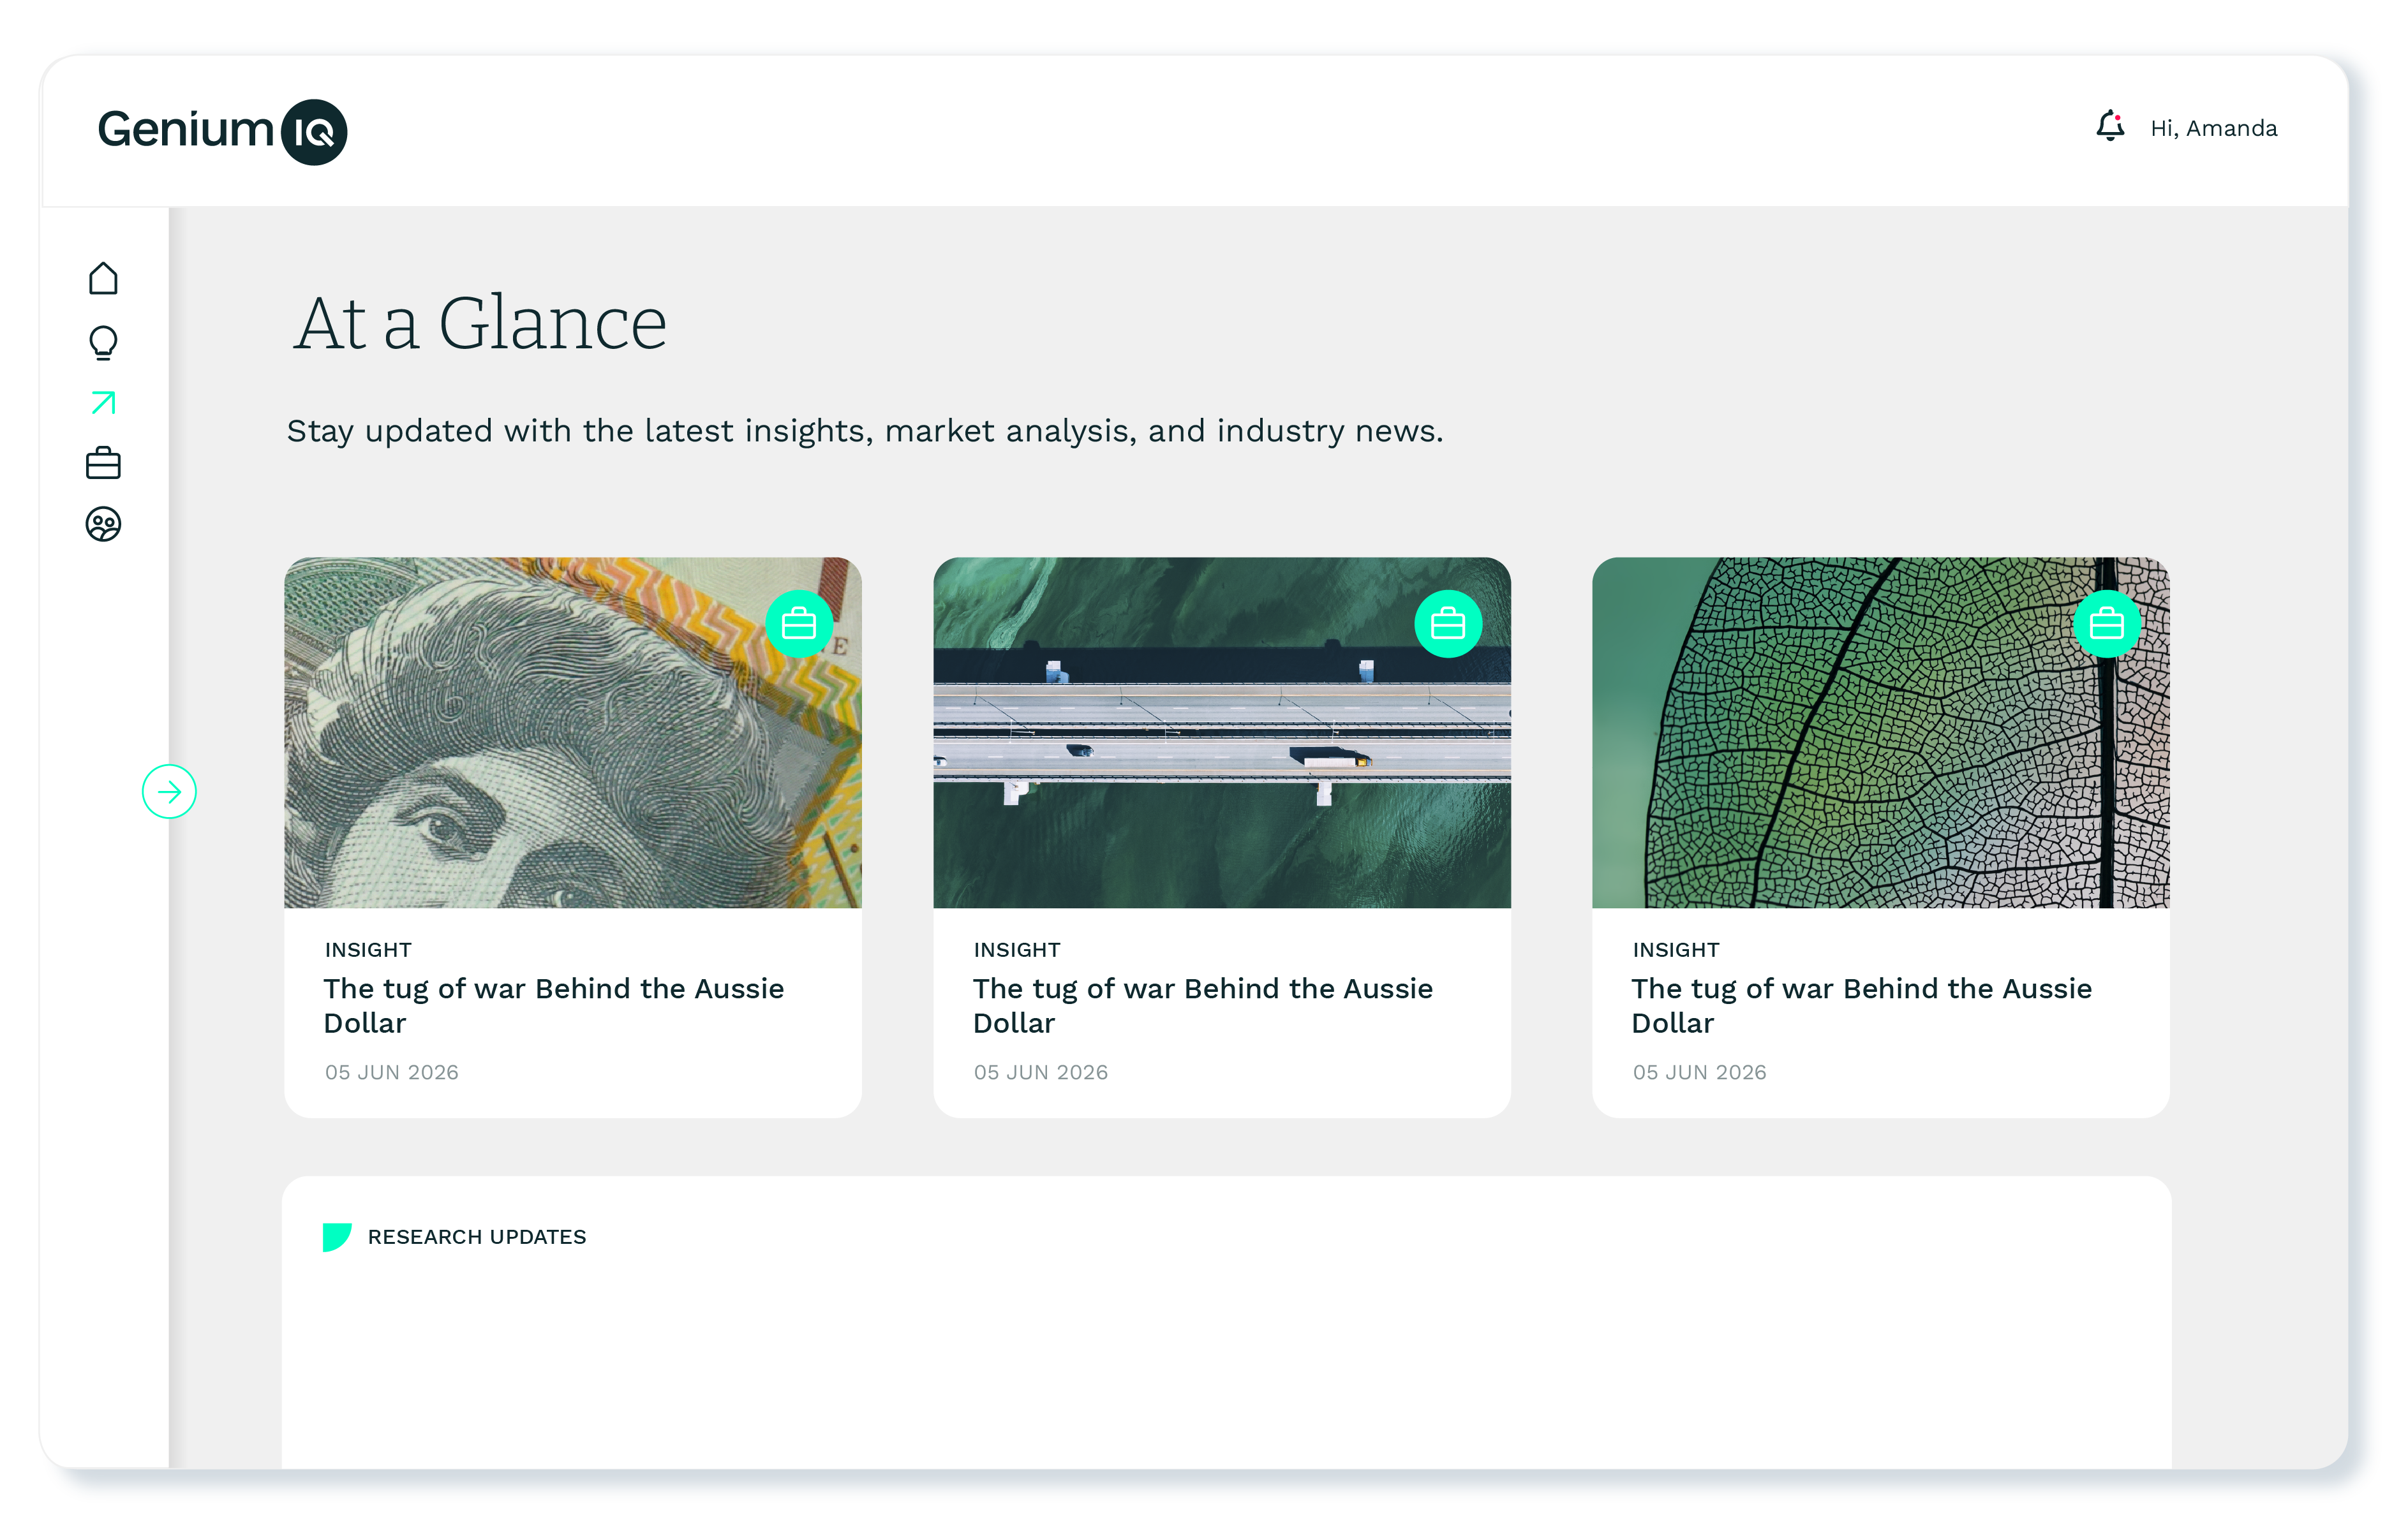Click the 05 JUN 2026 date on bridge card

(x=1041, y=1072)
